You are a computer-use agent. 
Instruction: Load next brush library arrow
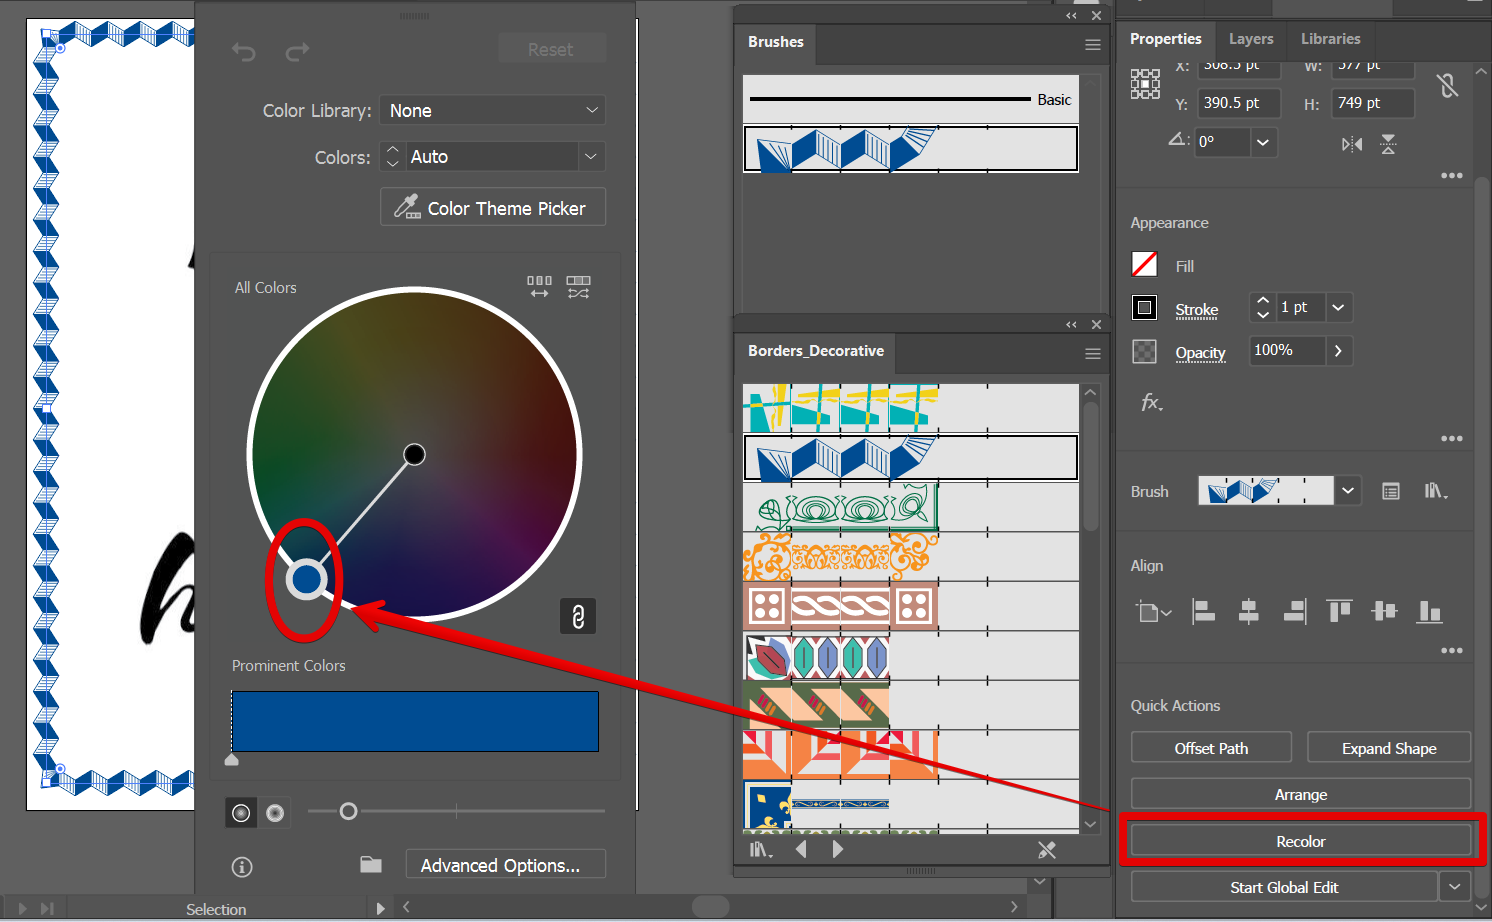click(838, 850)
